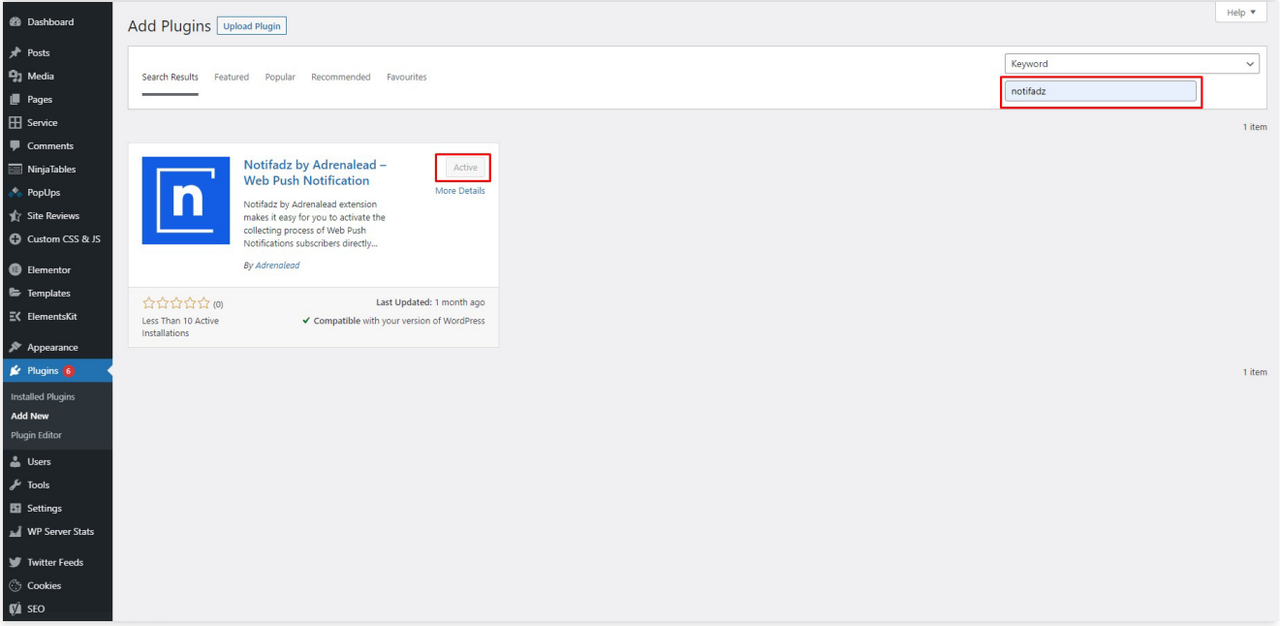Viewport: 1280px width, 626px height.
Task: Click the Elementor icon in sidebar
Action: [15, 270]
